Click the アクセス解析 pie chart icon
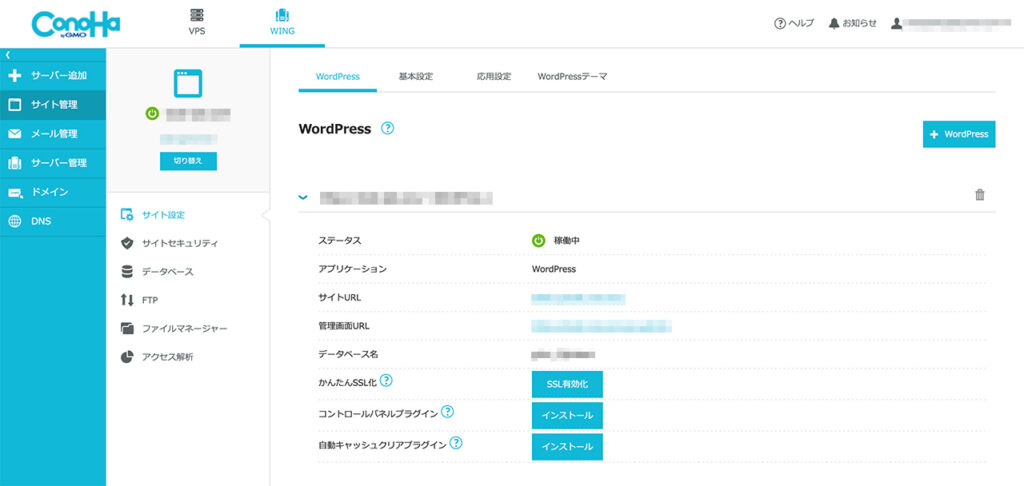The height and width of the screenshot is (486, 1024). pyautogui.click(x=127, y=357)
